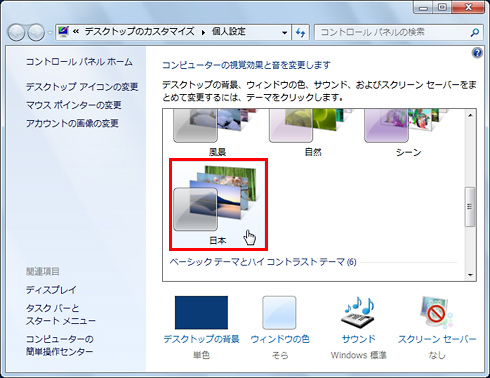The image size is (490, 378).
Task: Click the そら label under window color
Action: coord(280,355)
